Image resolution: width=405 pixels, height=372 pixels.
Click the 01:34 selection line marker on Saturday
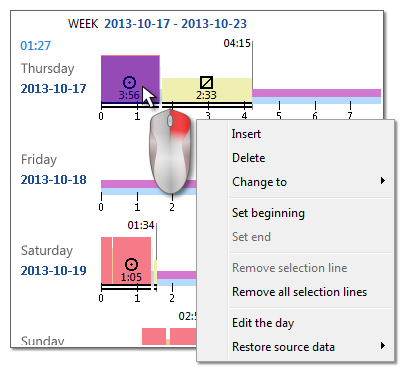click(141, 226)
